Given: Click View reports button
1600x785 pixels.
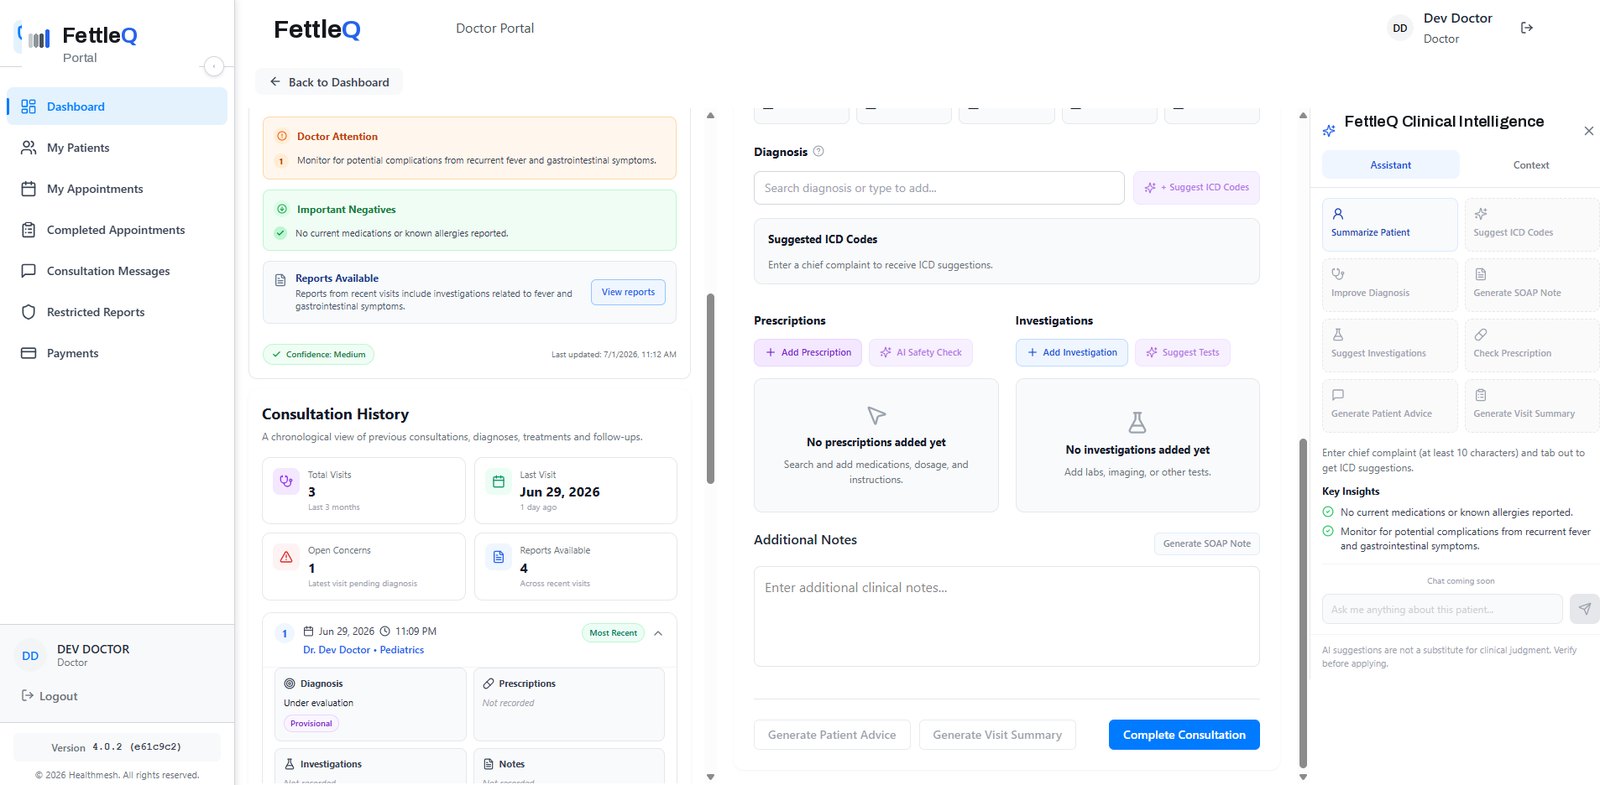Looking at the screenshot, I should pos(628,292).
